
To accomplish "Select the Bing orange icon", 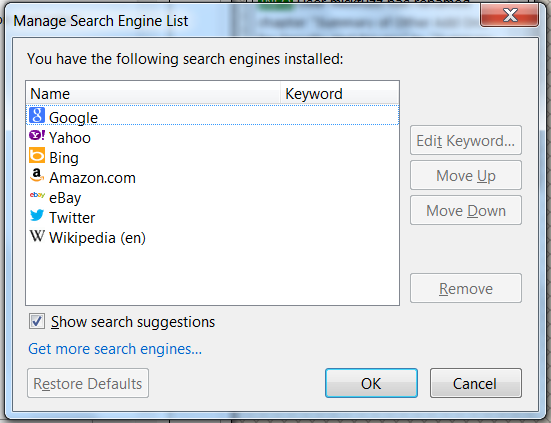I will point(37,155).
